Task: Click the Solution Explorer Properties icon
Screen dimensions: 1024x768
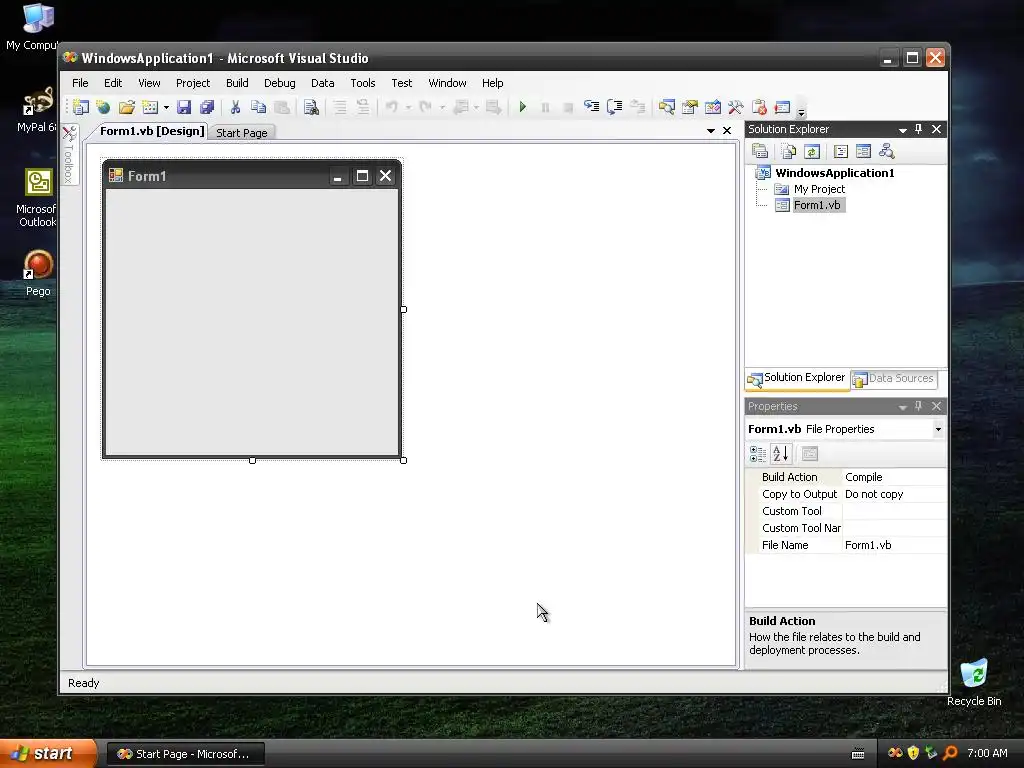Action: click(760, 152)
